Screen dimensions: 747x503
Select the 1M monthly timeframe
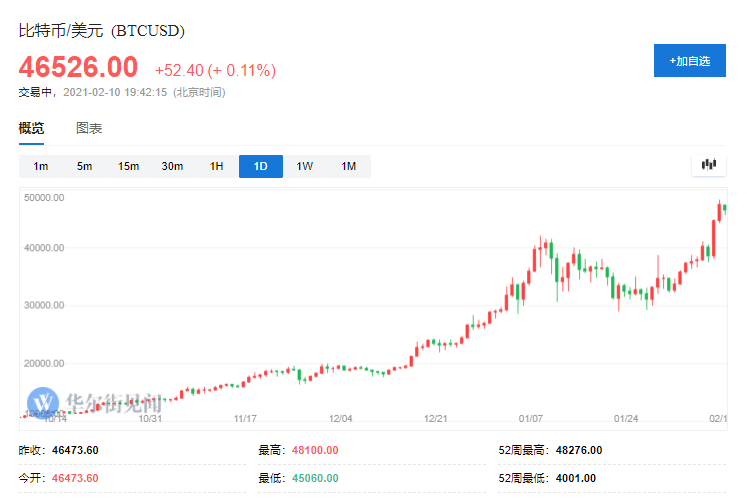[x=348, y=167]
